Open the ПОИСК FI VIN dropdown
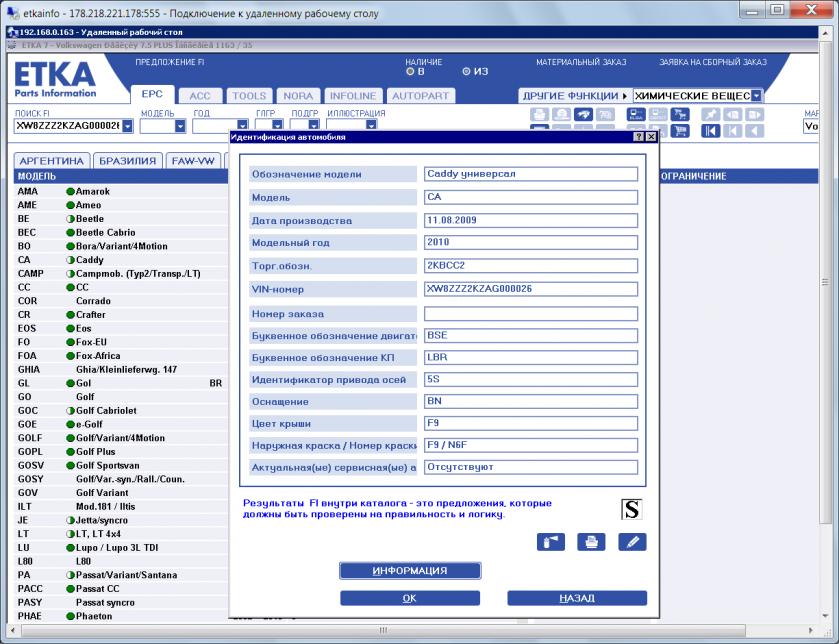This screenshot has height=644, width=839. pyautogui.click(x=127, y=126)
